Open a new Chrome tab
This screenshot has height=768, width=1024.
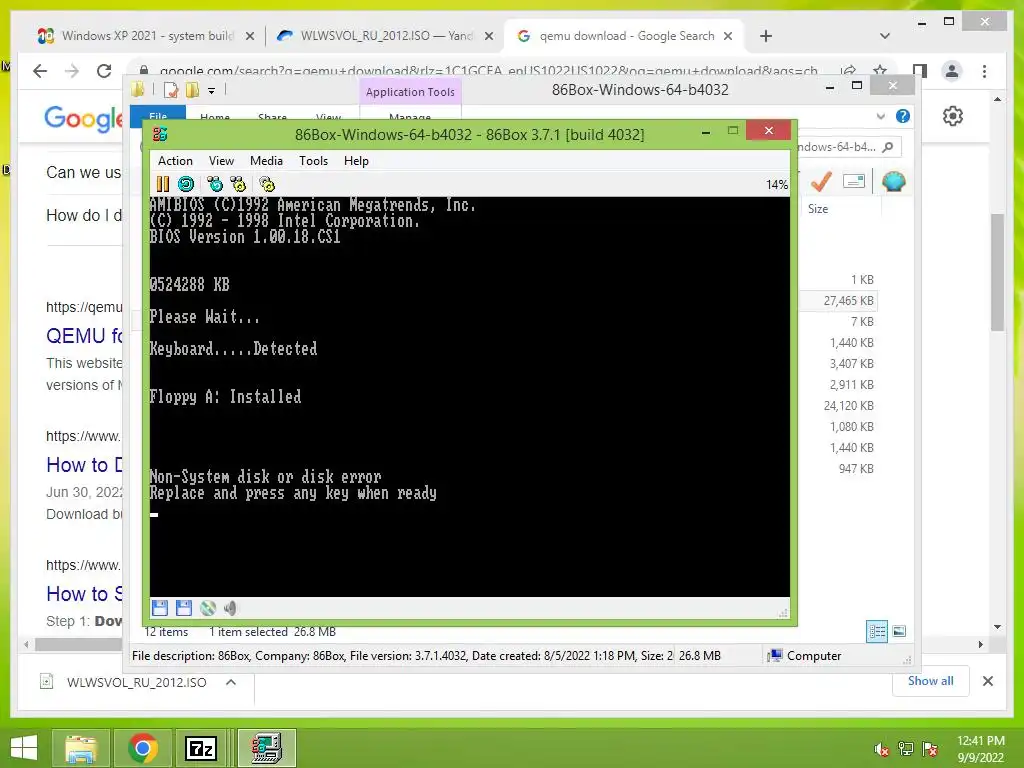766,36
